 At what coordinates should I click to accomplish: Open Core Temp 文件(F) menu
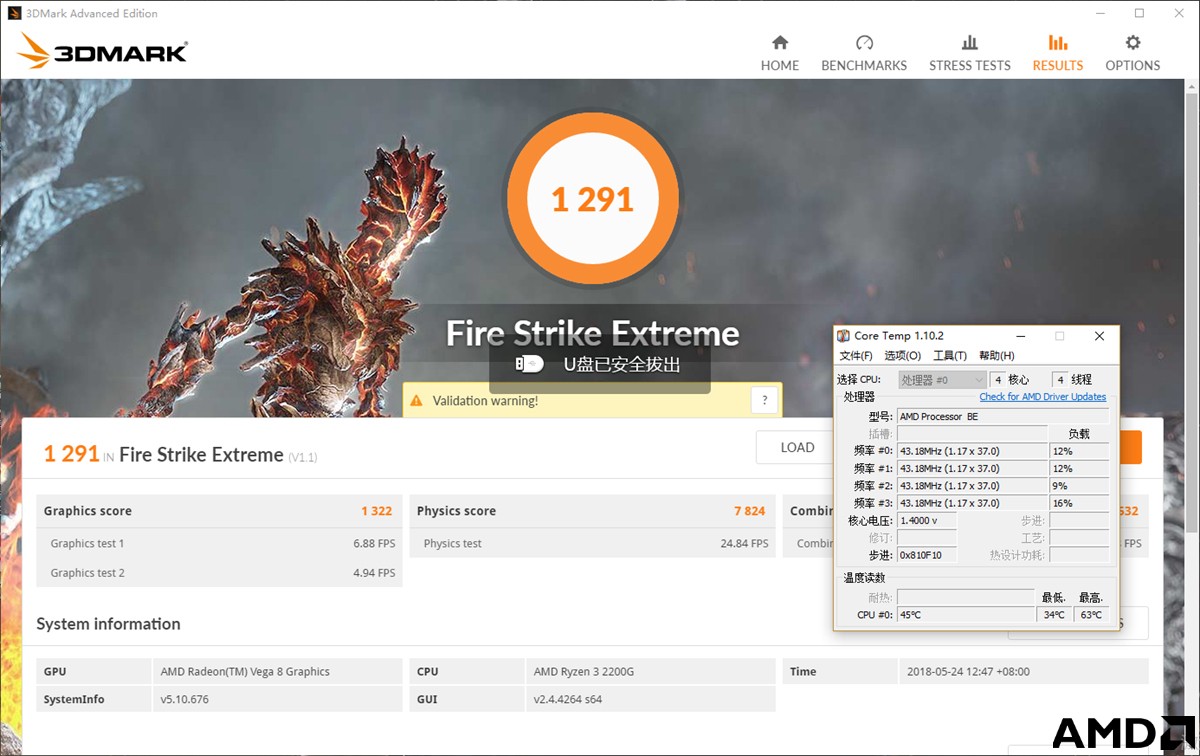pos(856,356)
